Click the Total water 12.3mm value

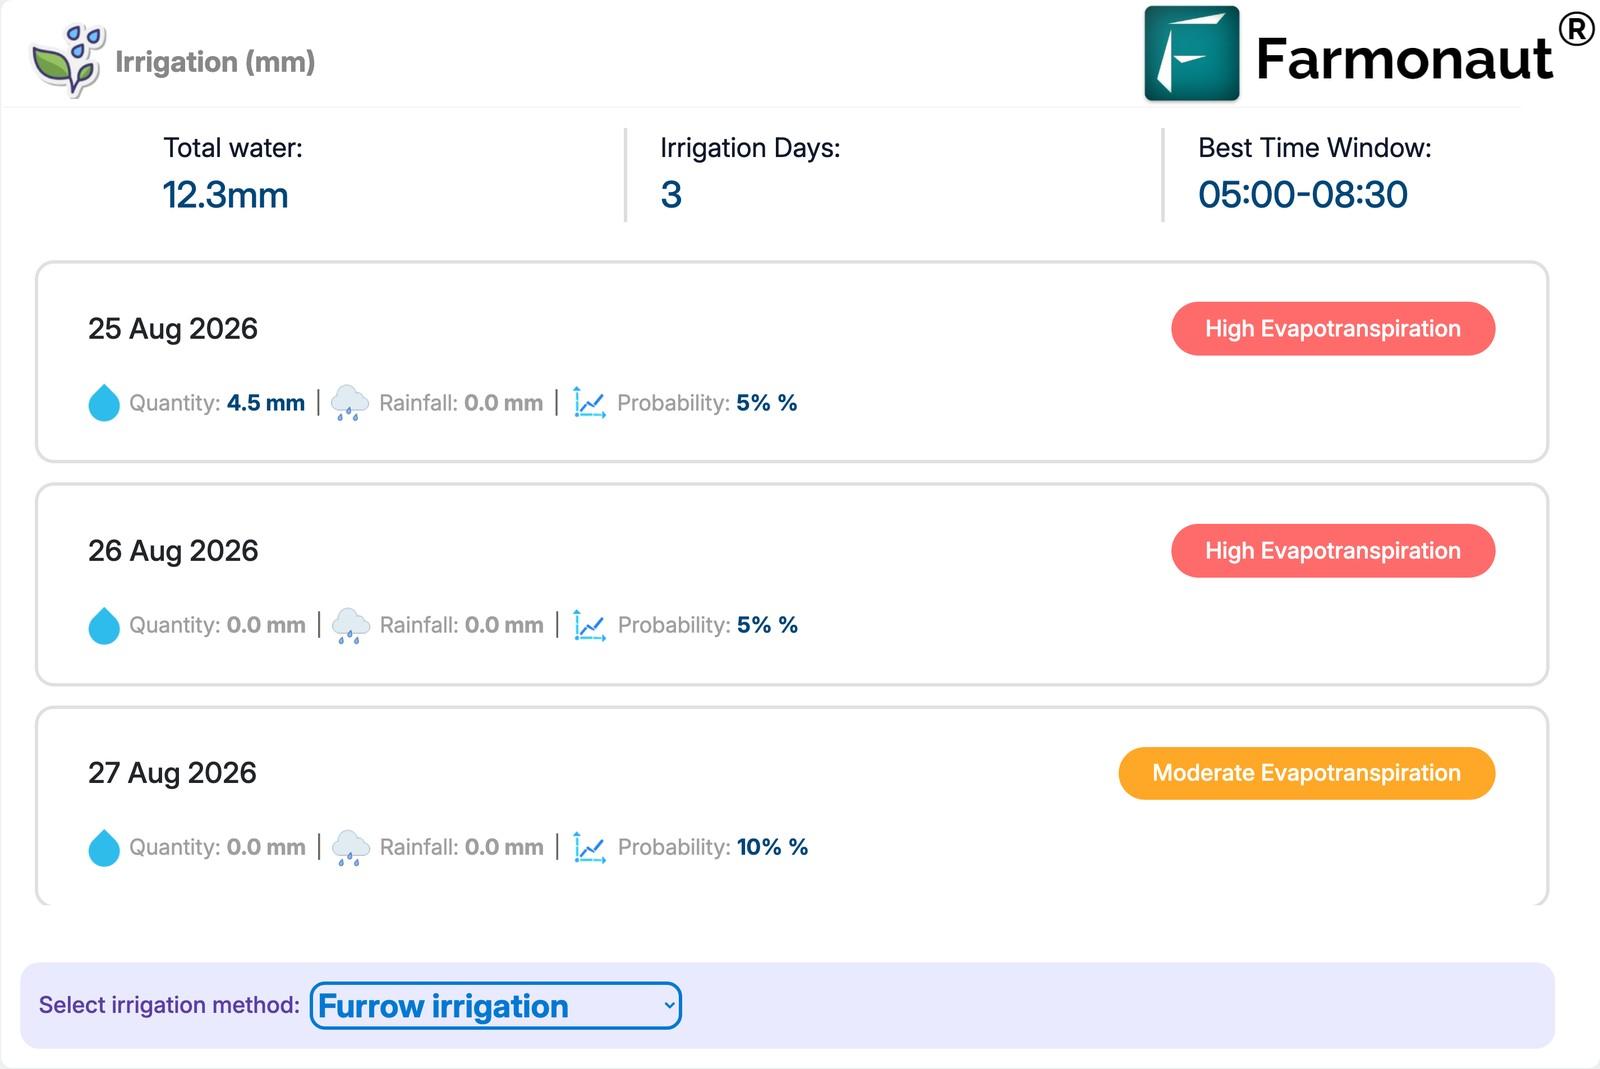pyautogui.click(x=225, y=195)
